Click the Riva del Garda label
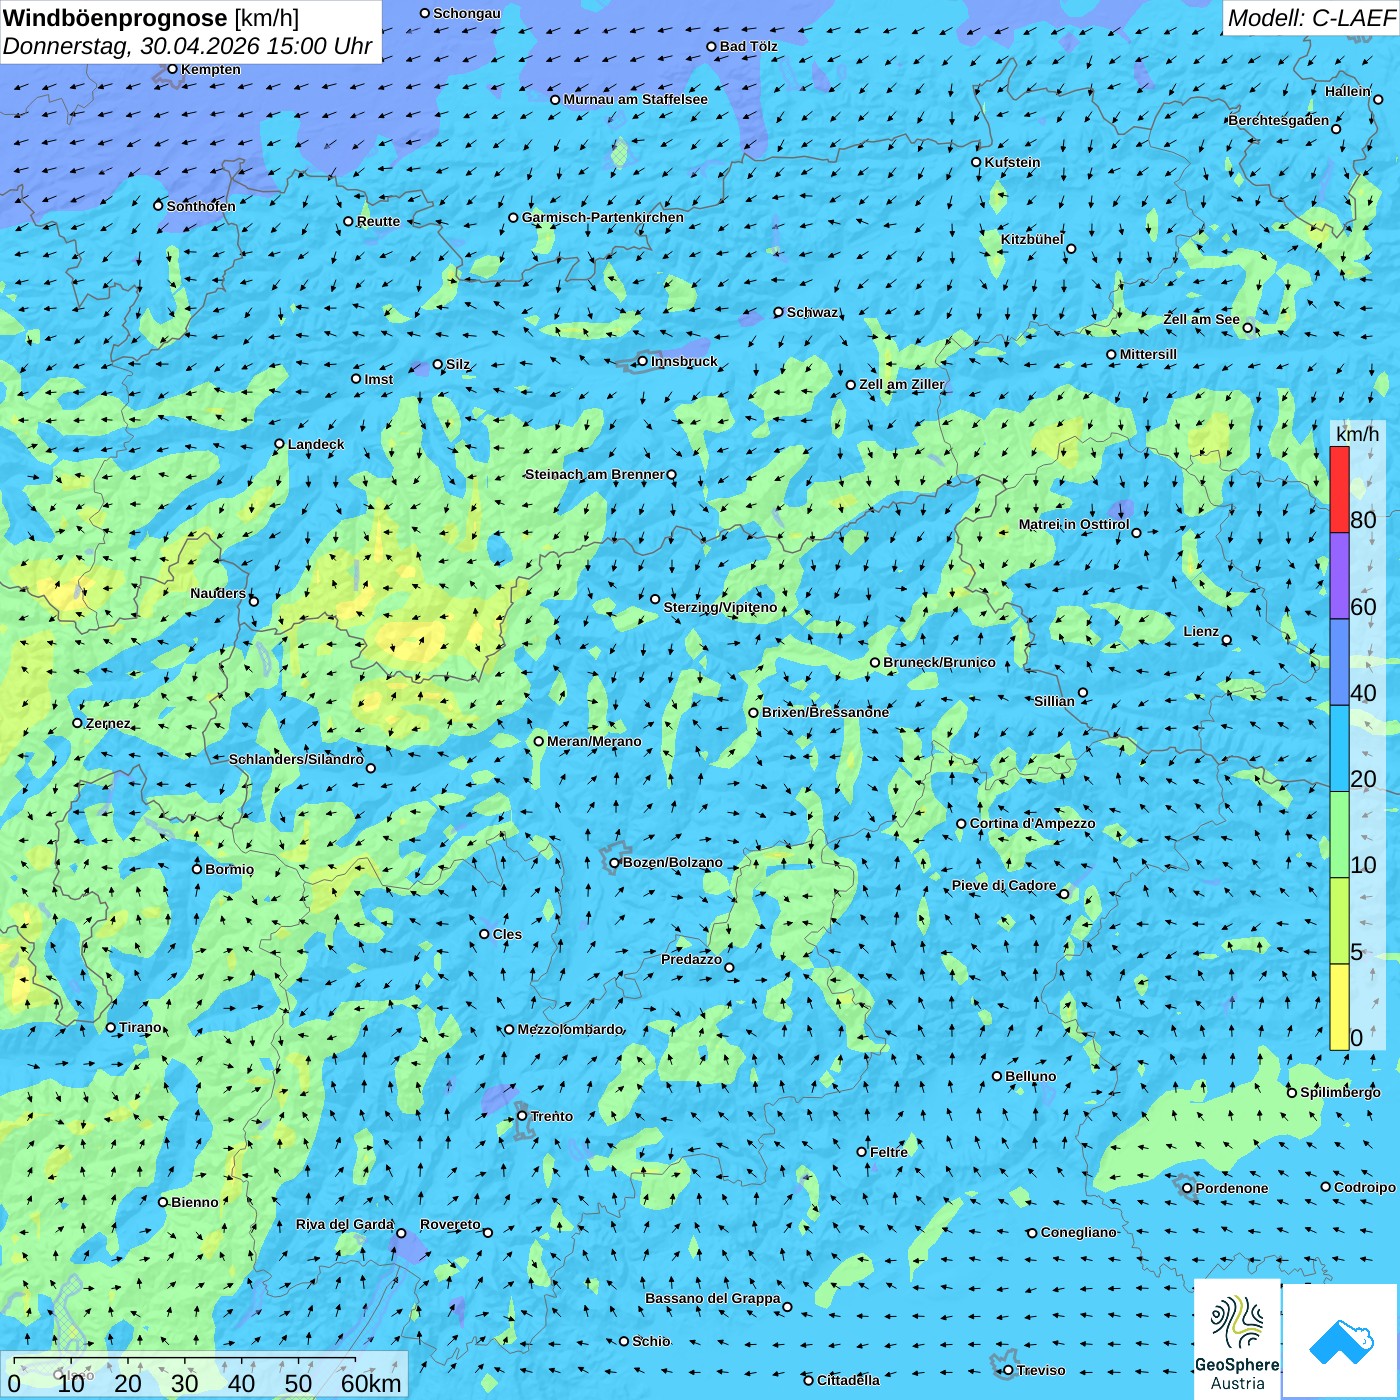The height and width of the screenshot is (1400, 1400). click(x=345, y=1224)
